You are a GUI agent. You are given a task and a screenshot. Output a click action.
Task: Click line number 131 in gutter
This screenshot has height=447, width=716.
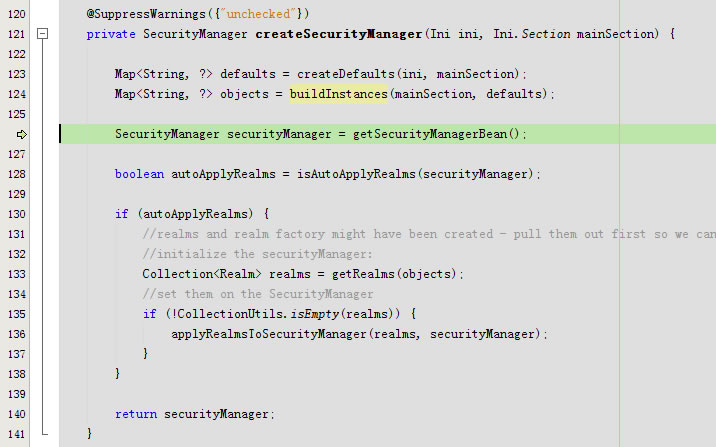[17, 234]
